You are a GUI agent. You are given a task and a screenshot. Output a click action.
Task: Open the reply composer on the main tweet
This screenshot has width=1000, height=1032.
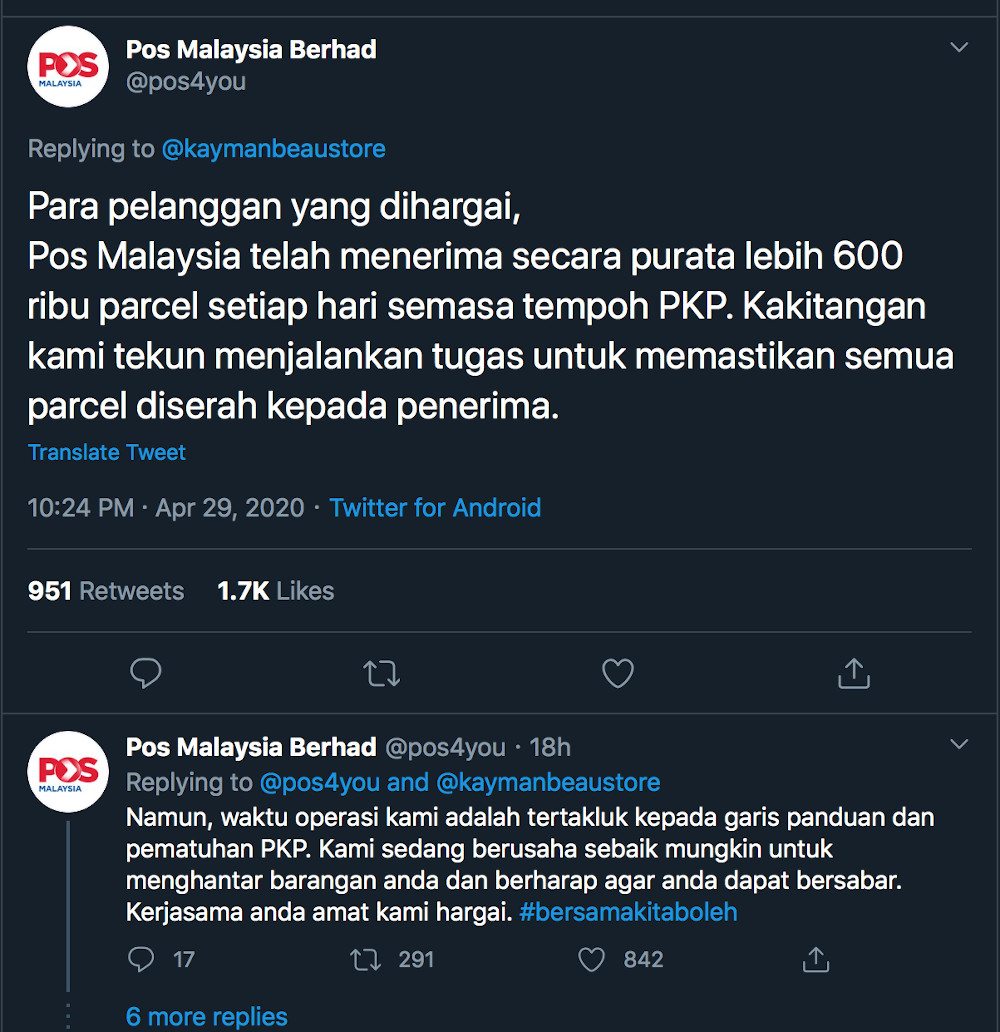click(x=146, y=674)
